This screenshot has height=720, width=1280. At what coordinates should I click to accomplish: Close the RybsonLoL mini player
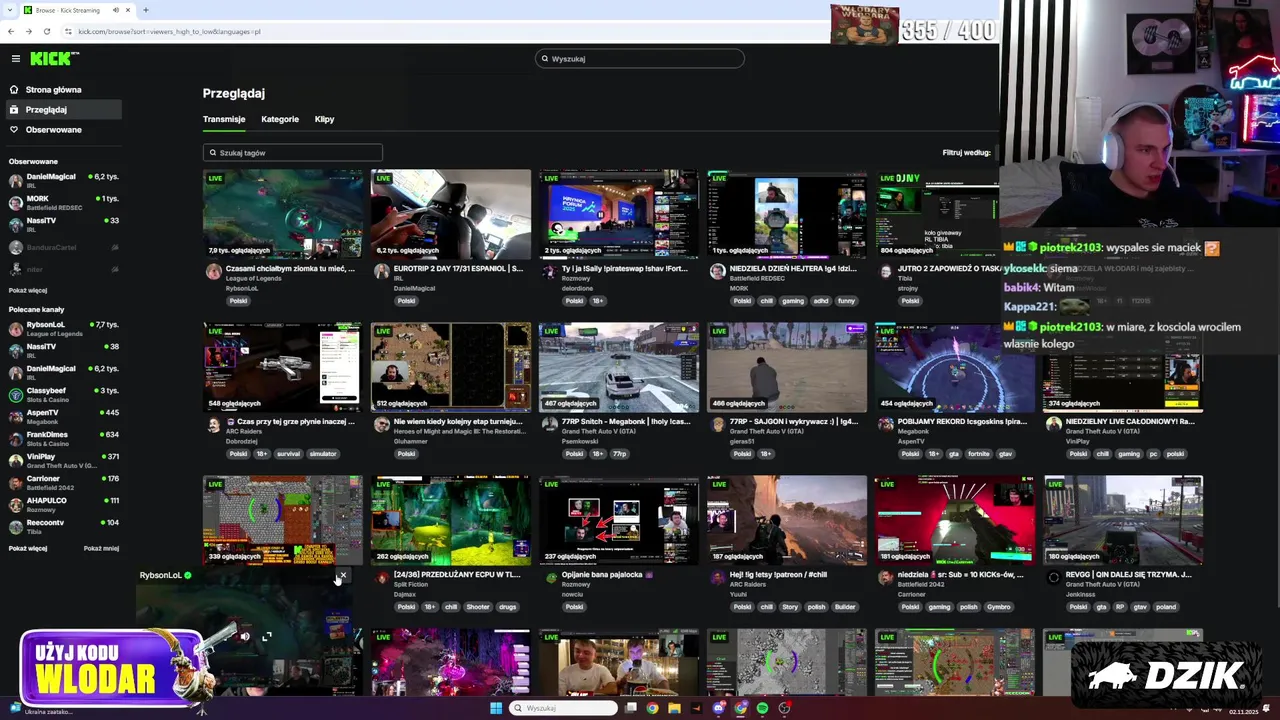tap(343, 576)
